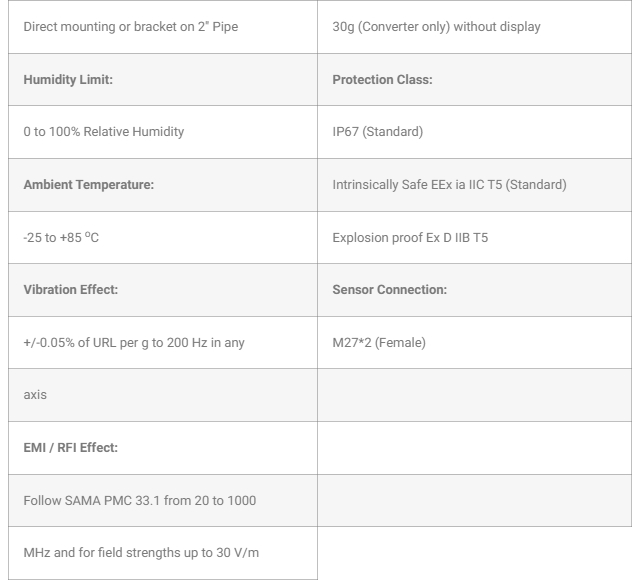640x580 pixels.
Task: Select the 'Humidity Limit:' heading cell
Action: pyautogui.click(x=68, y=80)
